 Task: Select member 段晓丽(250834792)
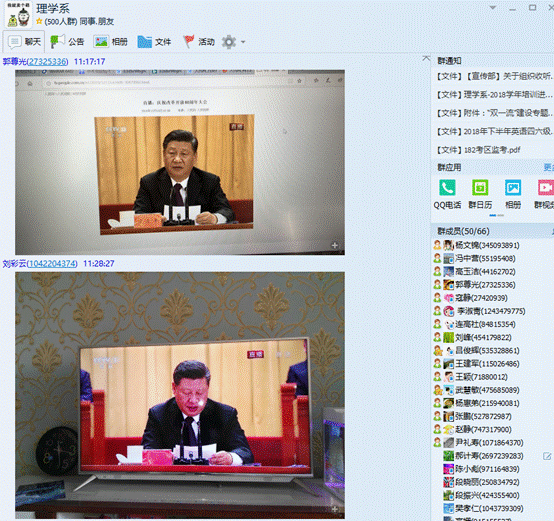(487, 482)
